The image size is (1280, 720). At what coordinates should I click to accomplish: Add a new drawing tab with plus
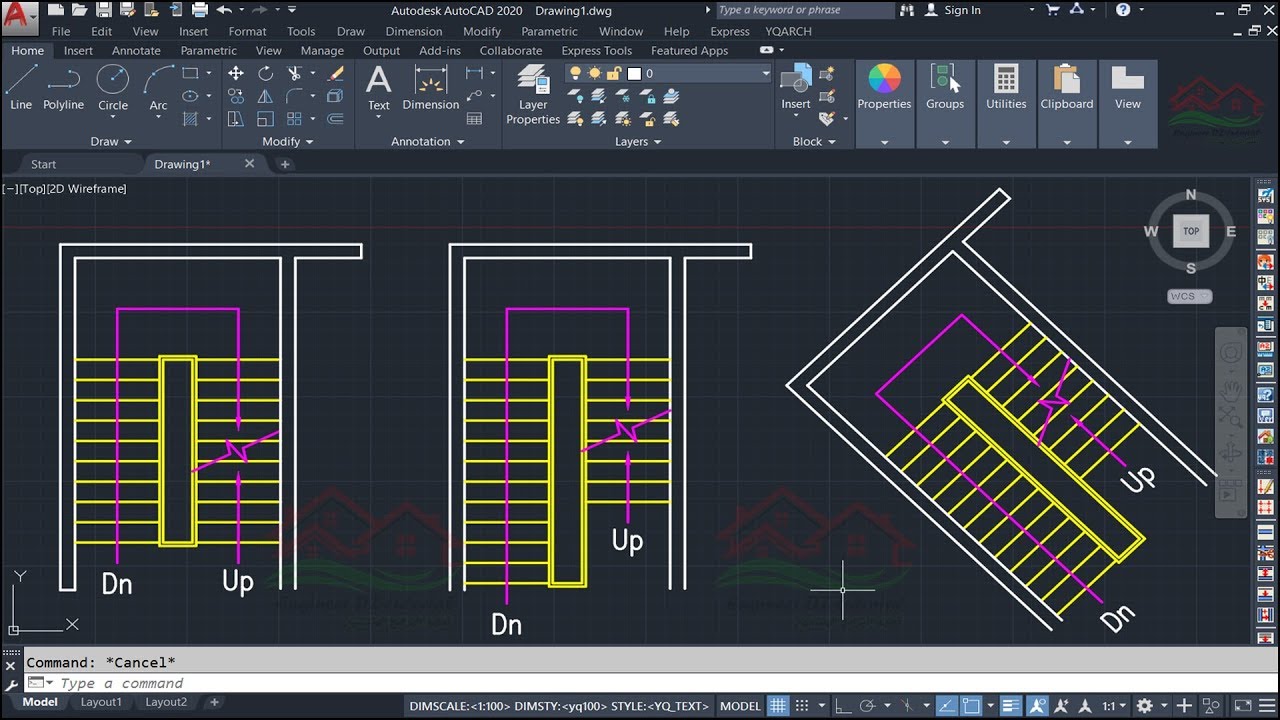click(x=285, y=164)
